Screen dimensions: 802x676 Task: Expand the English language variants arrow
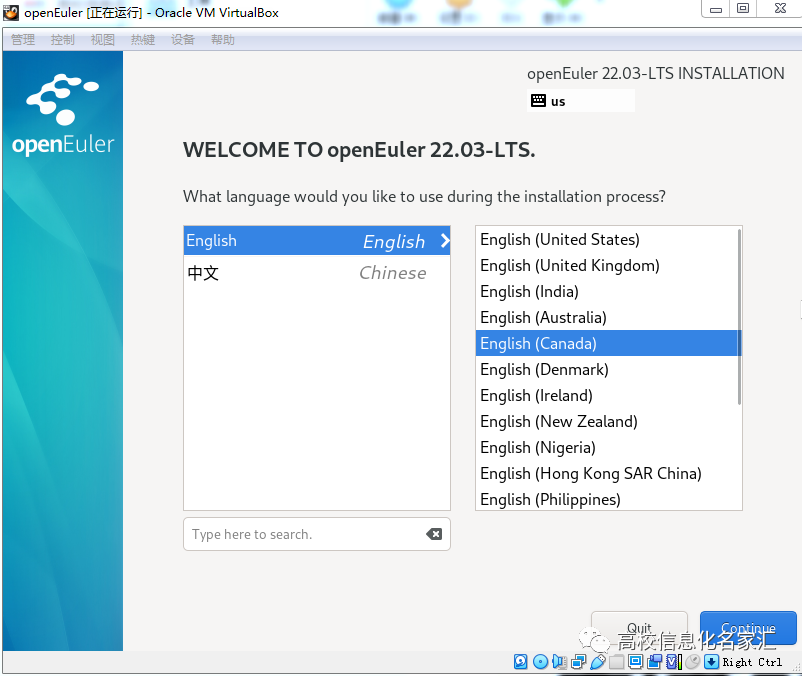coord(443,240)
